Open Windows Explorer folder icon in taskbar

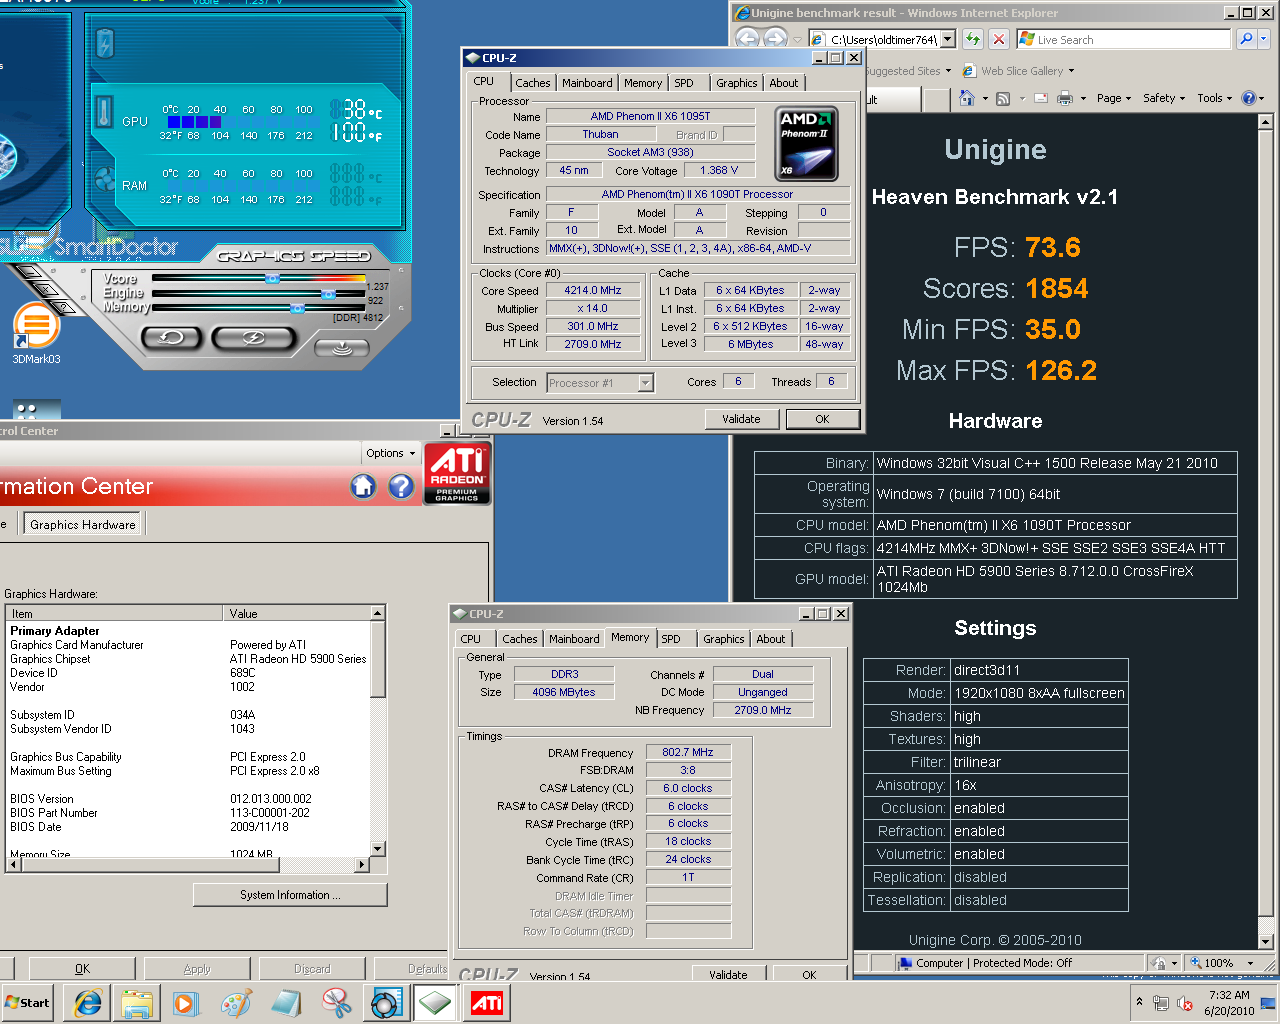pos(137,1003)
